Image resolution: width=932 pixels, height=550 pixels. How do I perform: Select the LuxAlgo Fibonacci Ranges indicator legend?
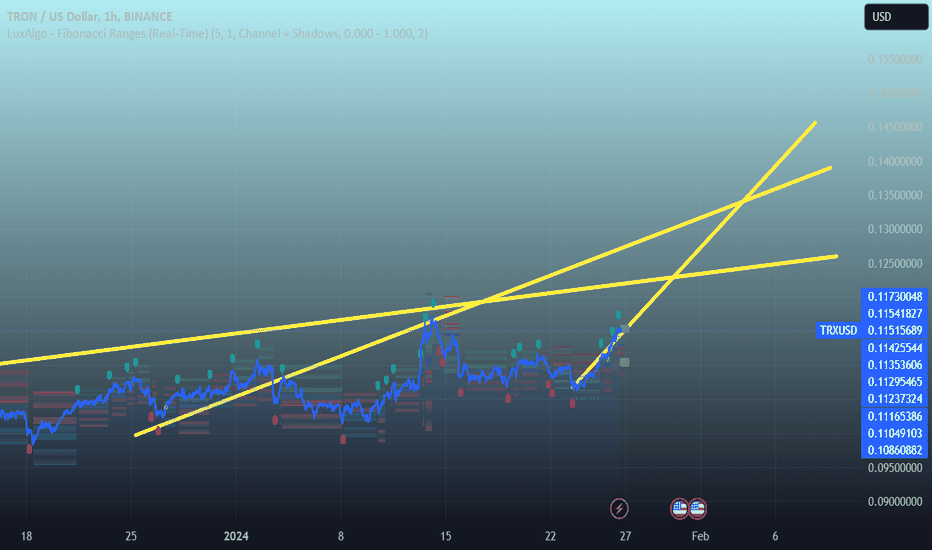(x=217, y=34)
